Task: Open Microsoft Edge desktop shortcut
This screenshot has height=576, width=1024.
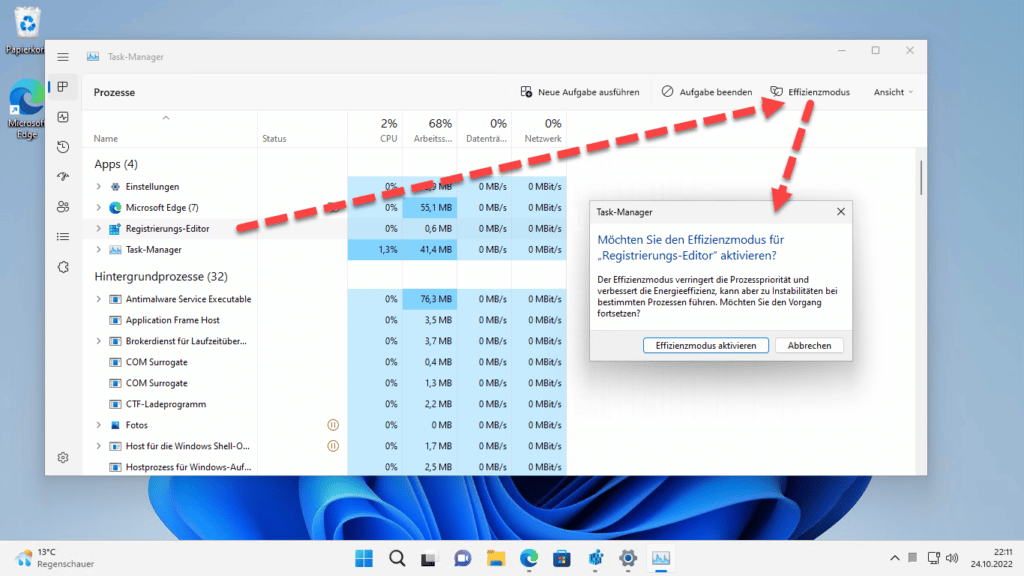Action: coord(26,109)
